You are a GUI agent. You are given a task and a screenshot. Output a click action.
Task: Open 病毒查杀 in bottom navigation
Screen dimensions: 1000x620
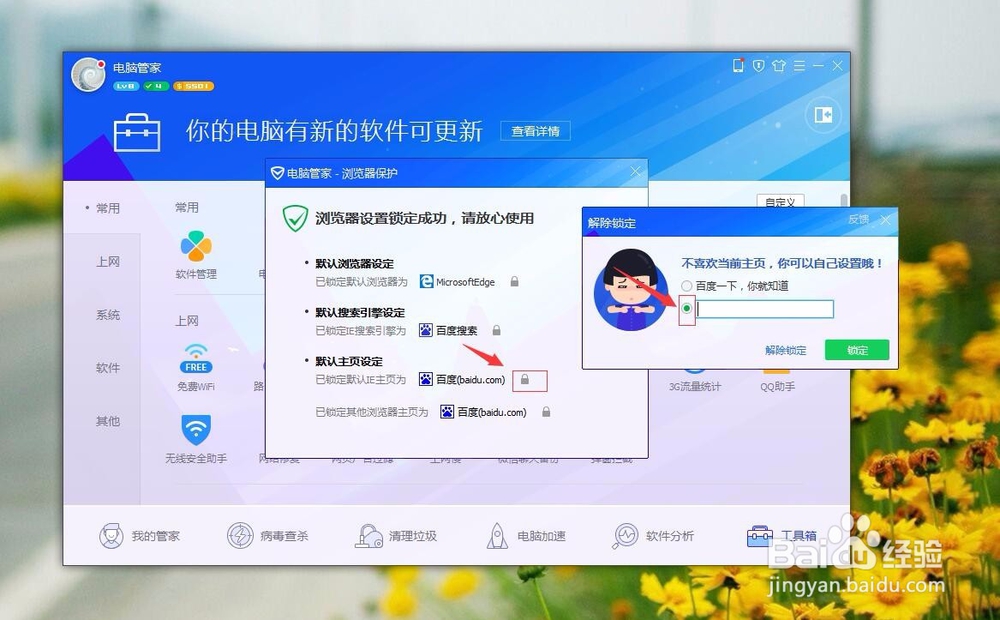tap(268, 536)
